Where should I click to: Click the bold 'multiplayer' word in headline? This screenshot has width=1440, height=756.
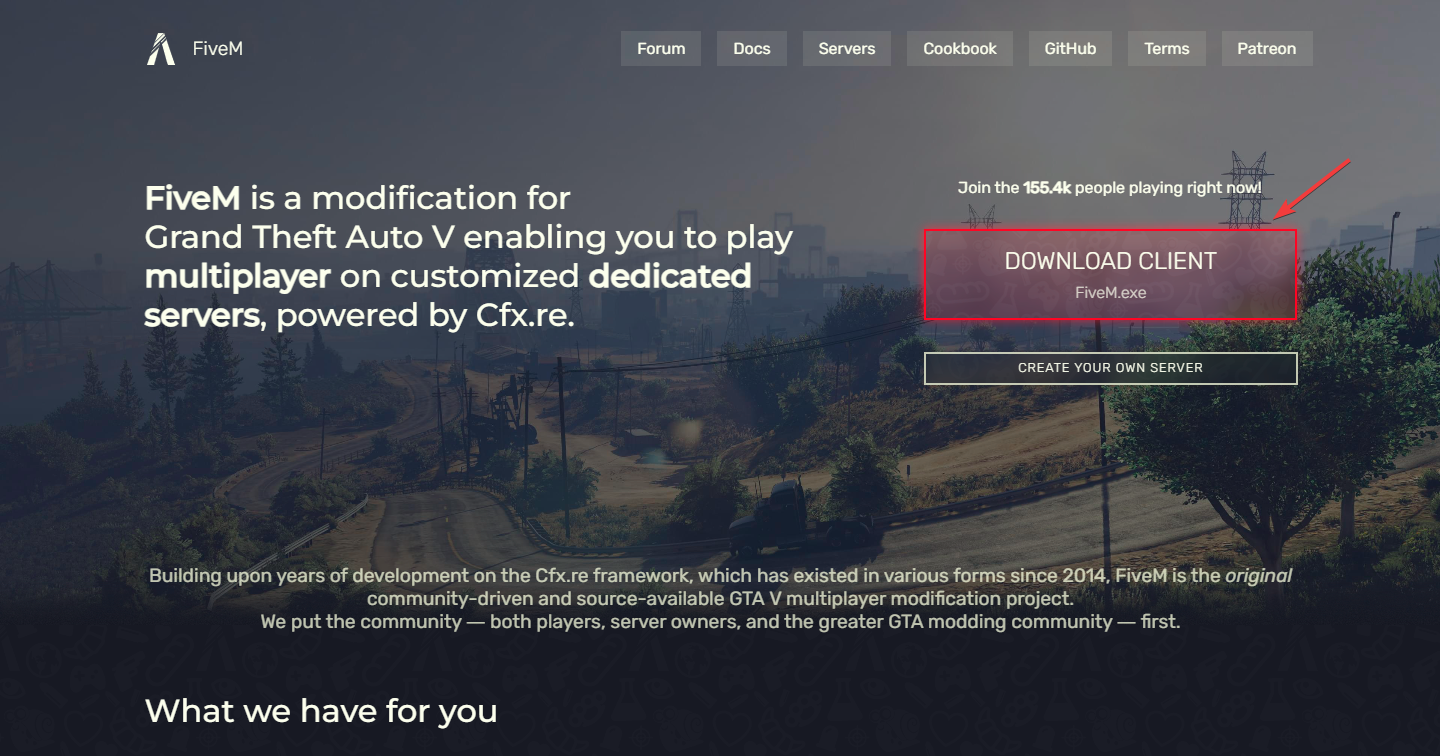pos(237,276)
